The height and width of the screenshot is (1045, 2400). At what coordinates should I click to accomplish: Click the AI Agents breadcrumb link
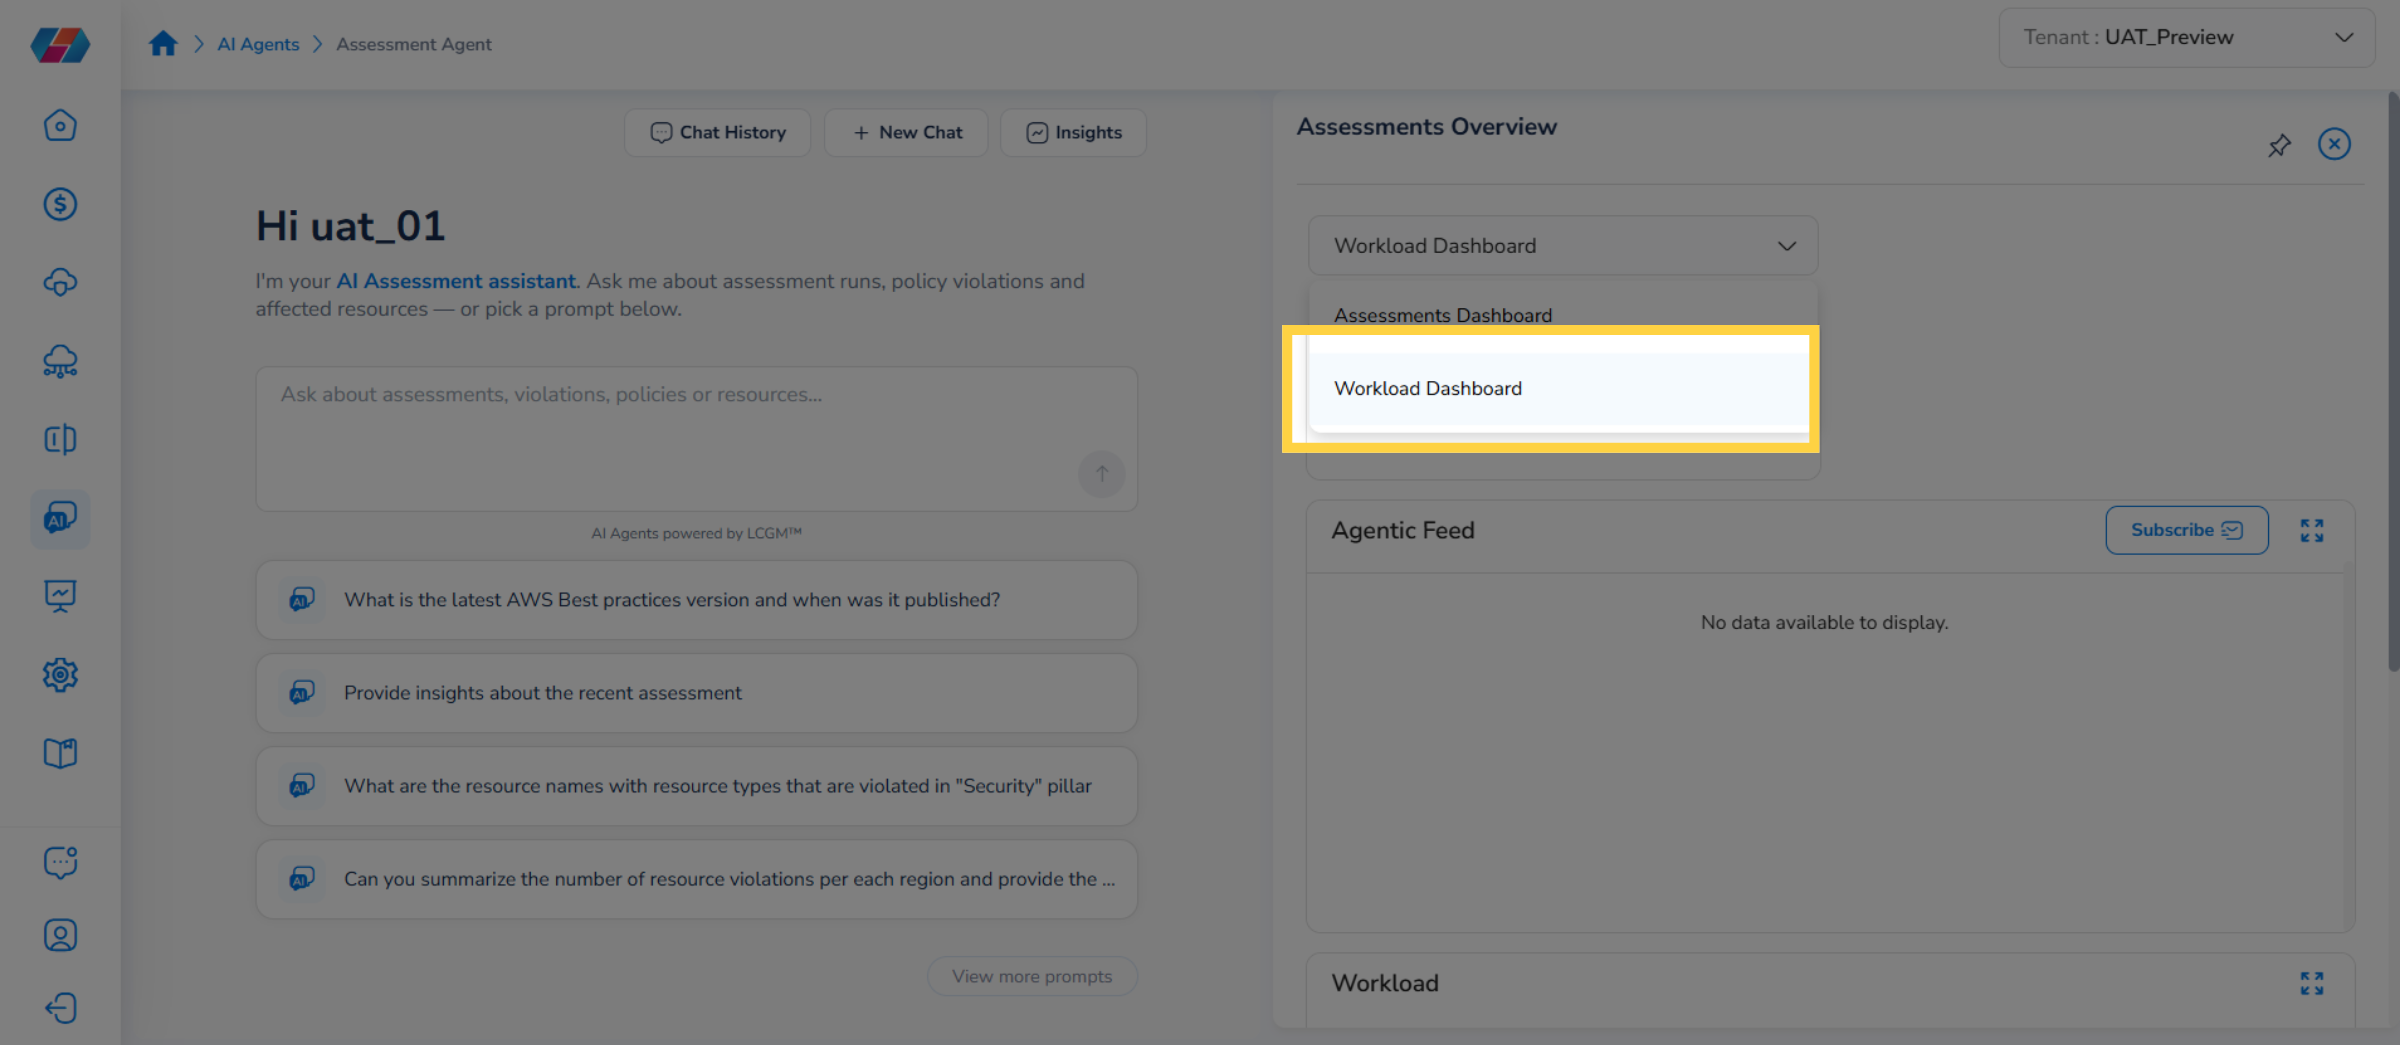(258, 44)
